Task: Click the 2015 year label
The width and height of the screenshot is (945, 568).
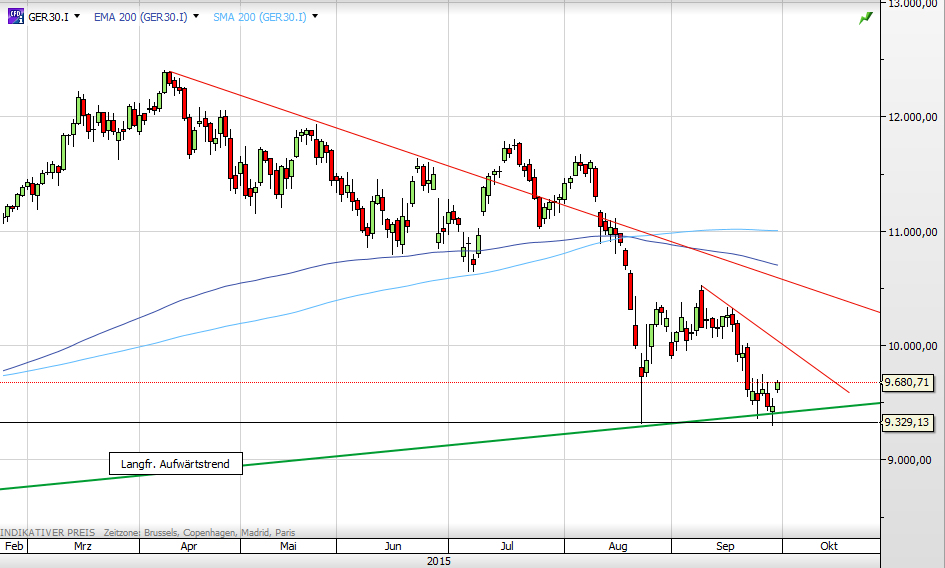Action: point(439,561)
